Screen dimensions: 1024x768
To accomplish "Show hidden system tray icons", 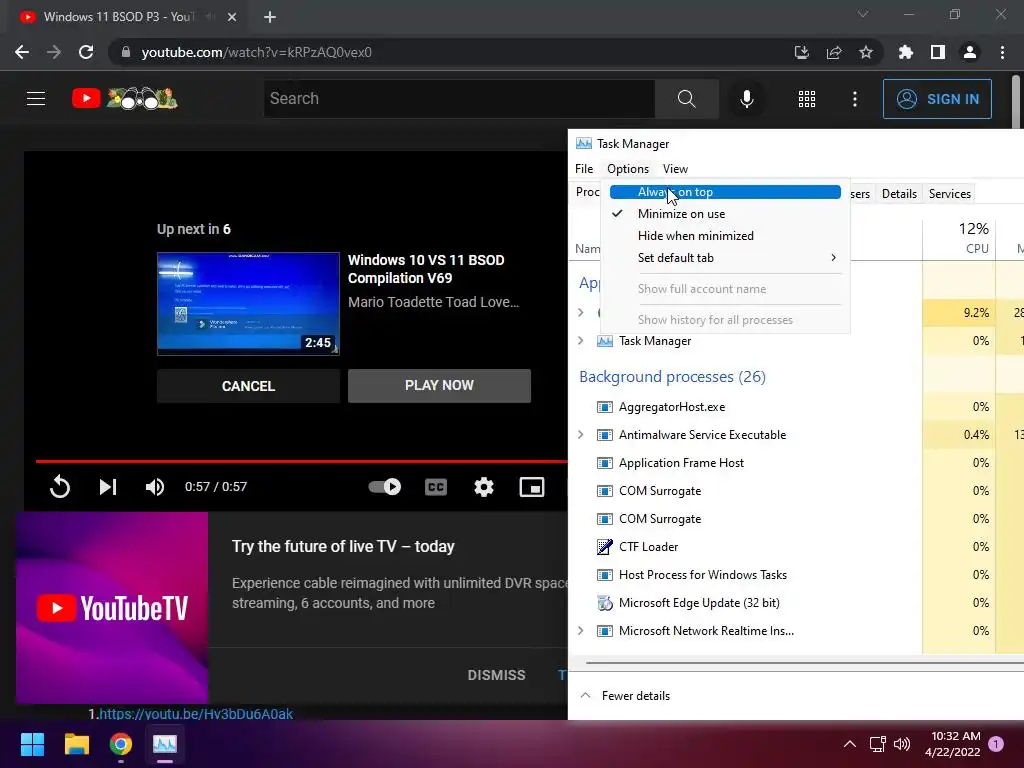I will pyautogui.click(x=850, y=744).
